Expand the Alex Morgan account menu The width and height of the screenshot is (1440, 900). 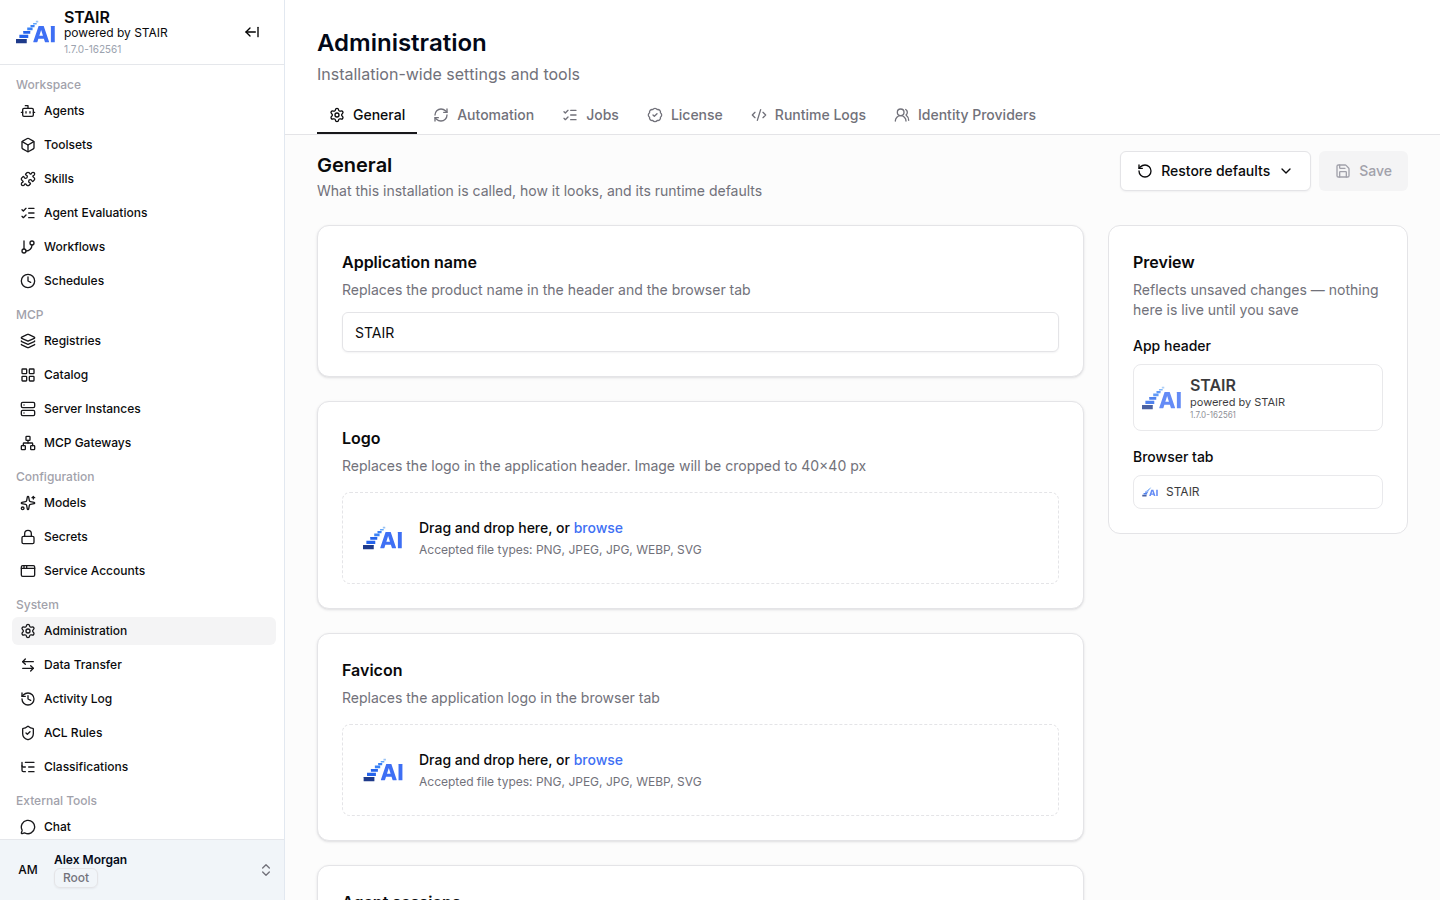pos(142,869)
